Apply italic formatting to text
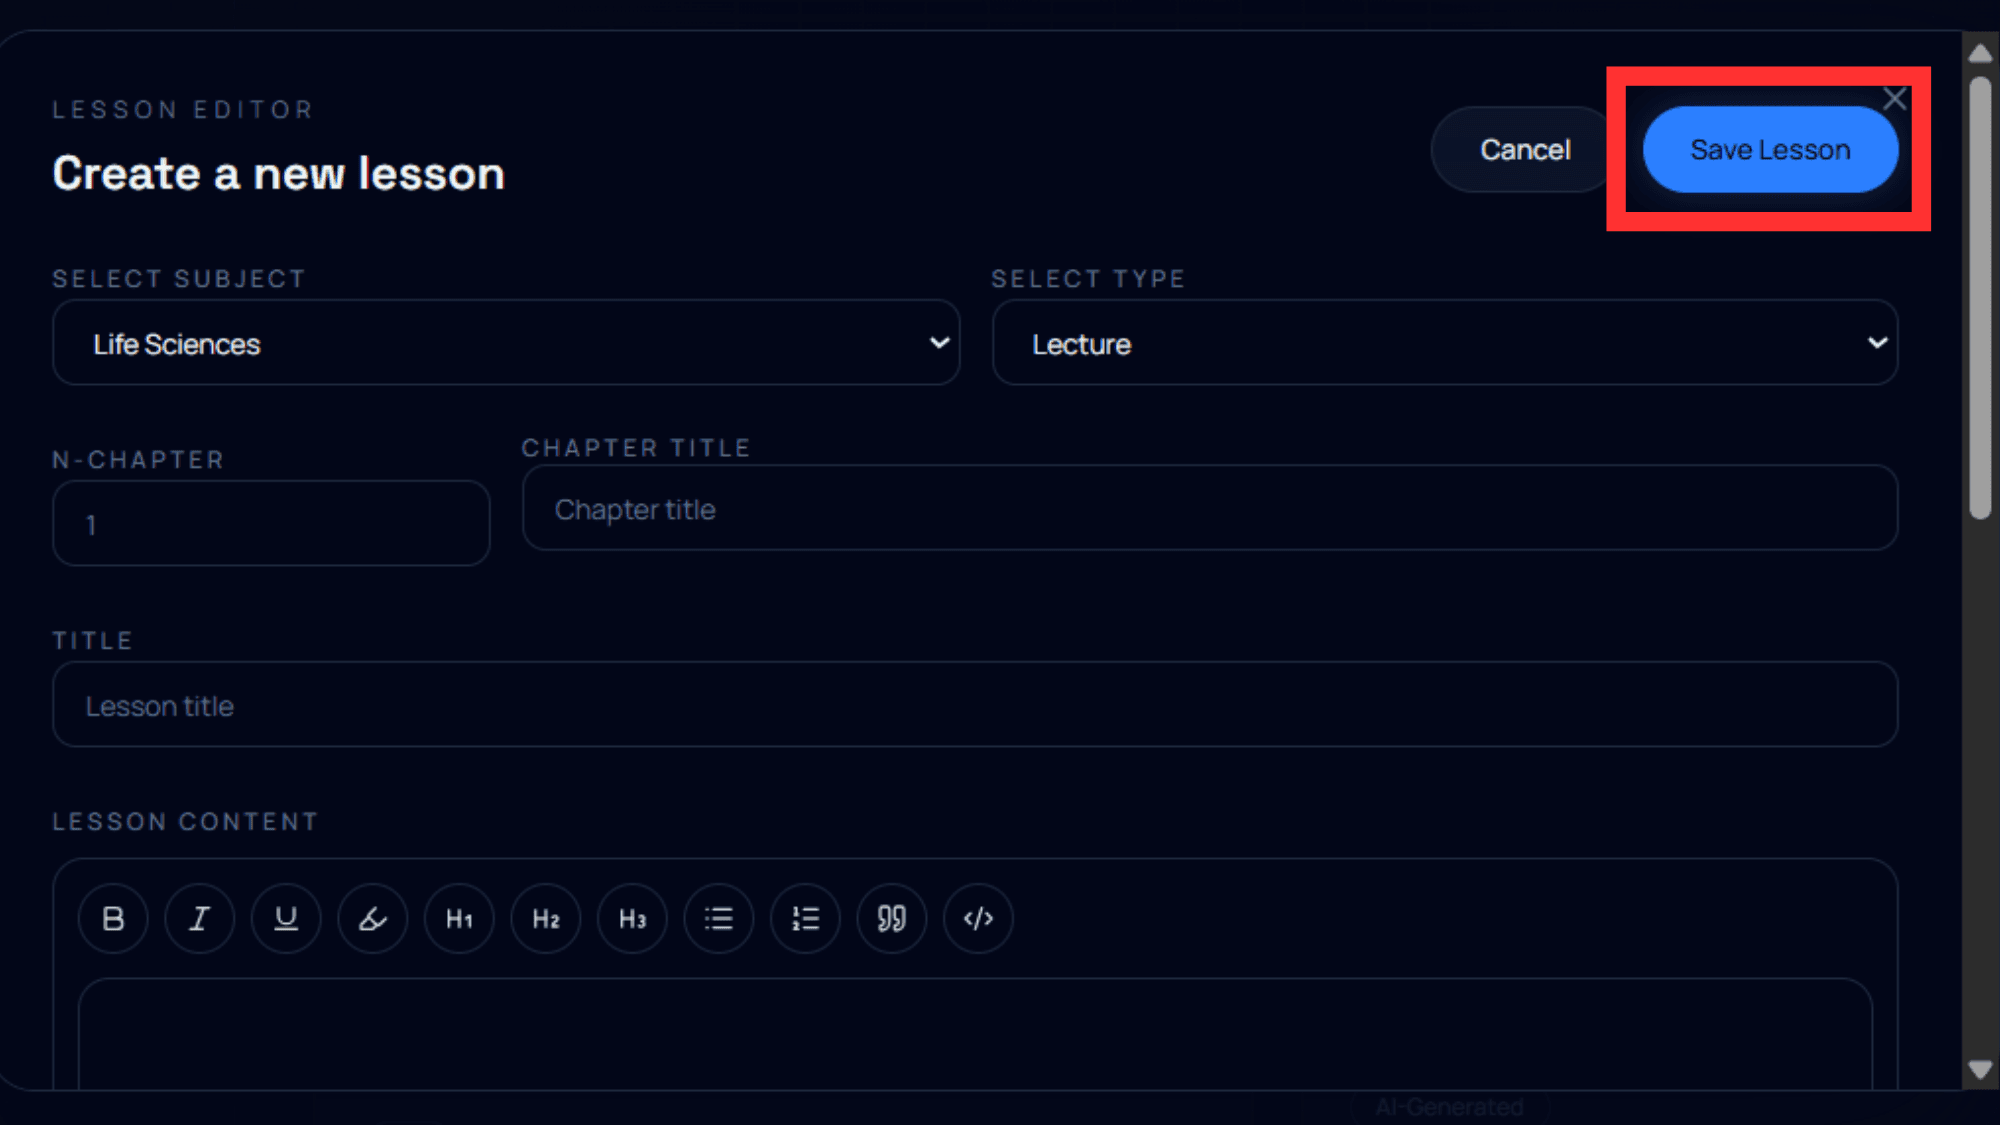 point(200,918)
